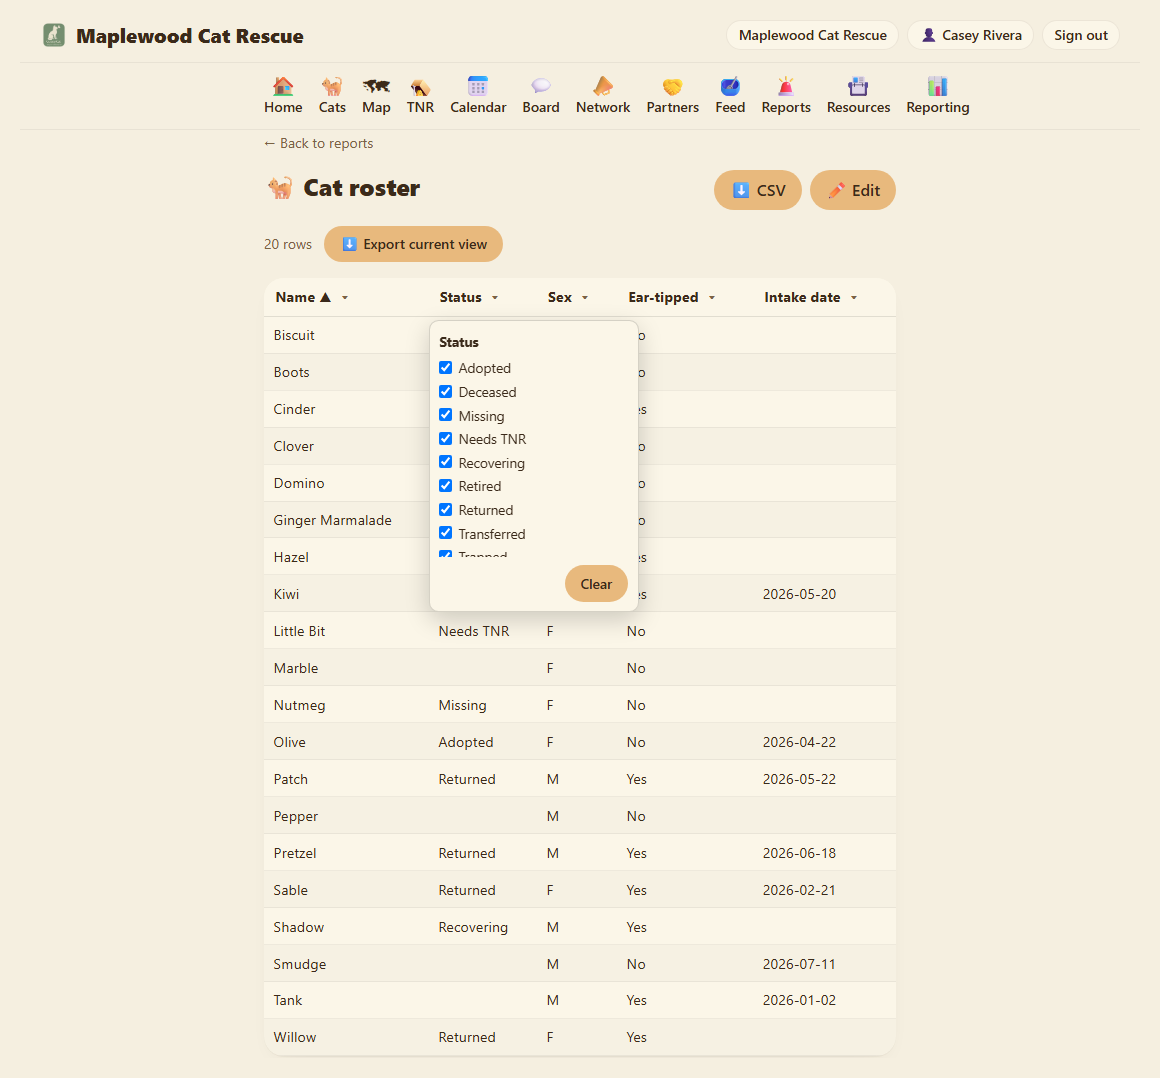Uncheck the Recovering status checkbox

(x=445, y=462)
